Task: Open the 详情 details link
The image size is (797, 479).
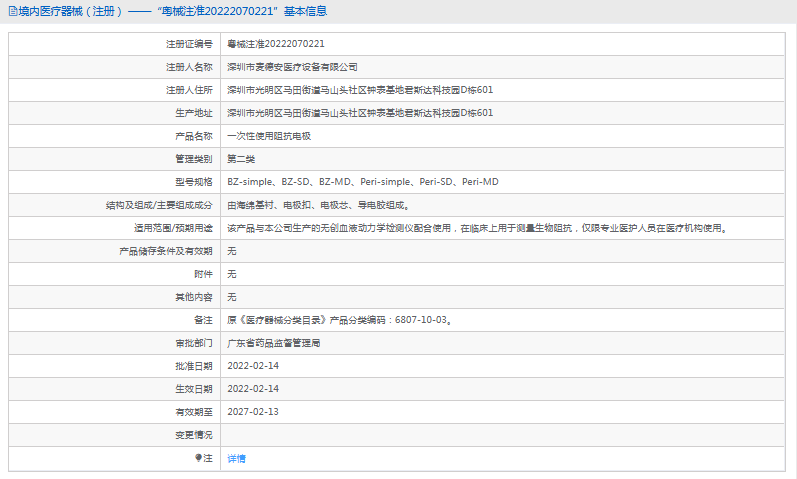Action: [x=236, y=459]
